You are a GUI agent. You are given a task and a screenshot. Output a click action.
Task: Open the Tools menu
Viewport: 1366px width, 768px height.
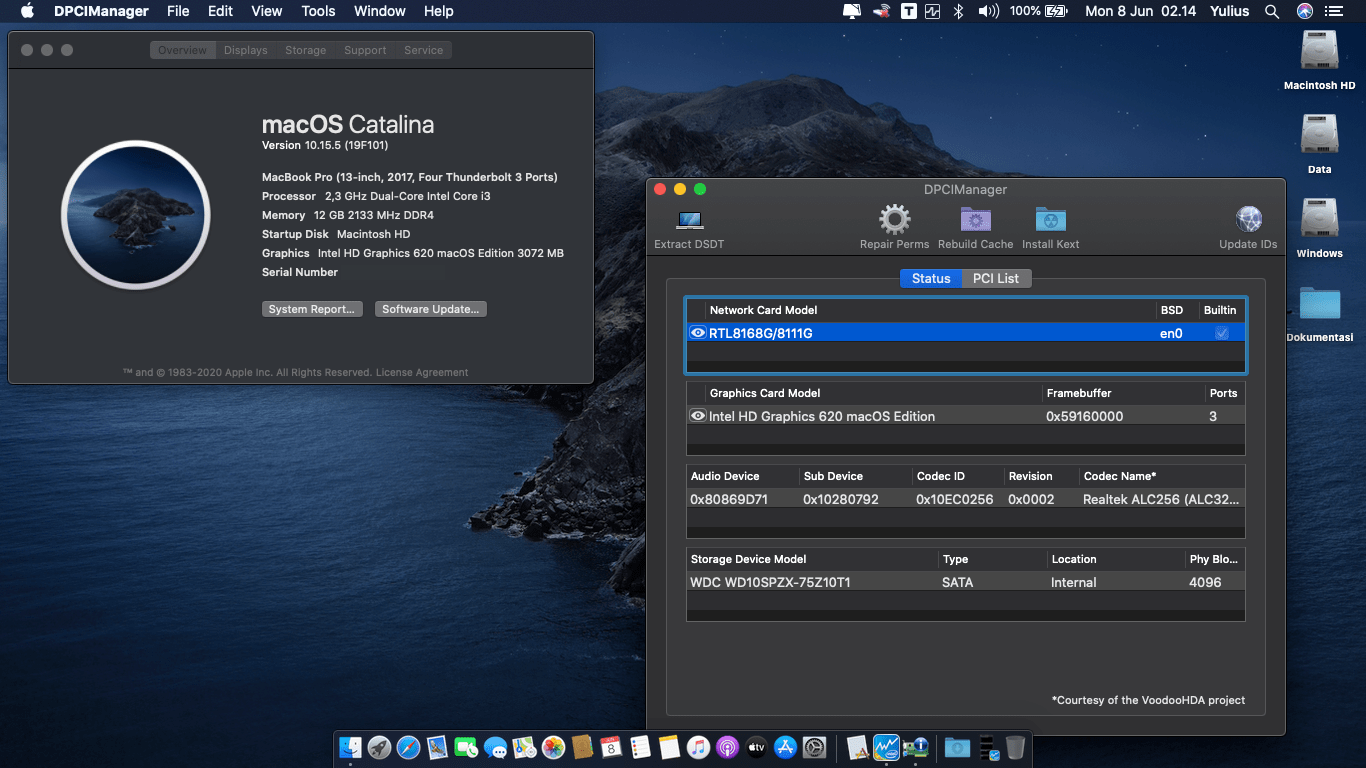coord(318,11)
